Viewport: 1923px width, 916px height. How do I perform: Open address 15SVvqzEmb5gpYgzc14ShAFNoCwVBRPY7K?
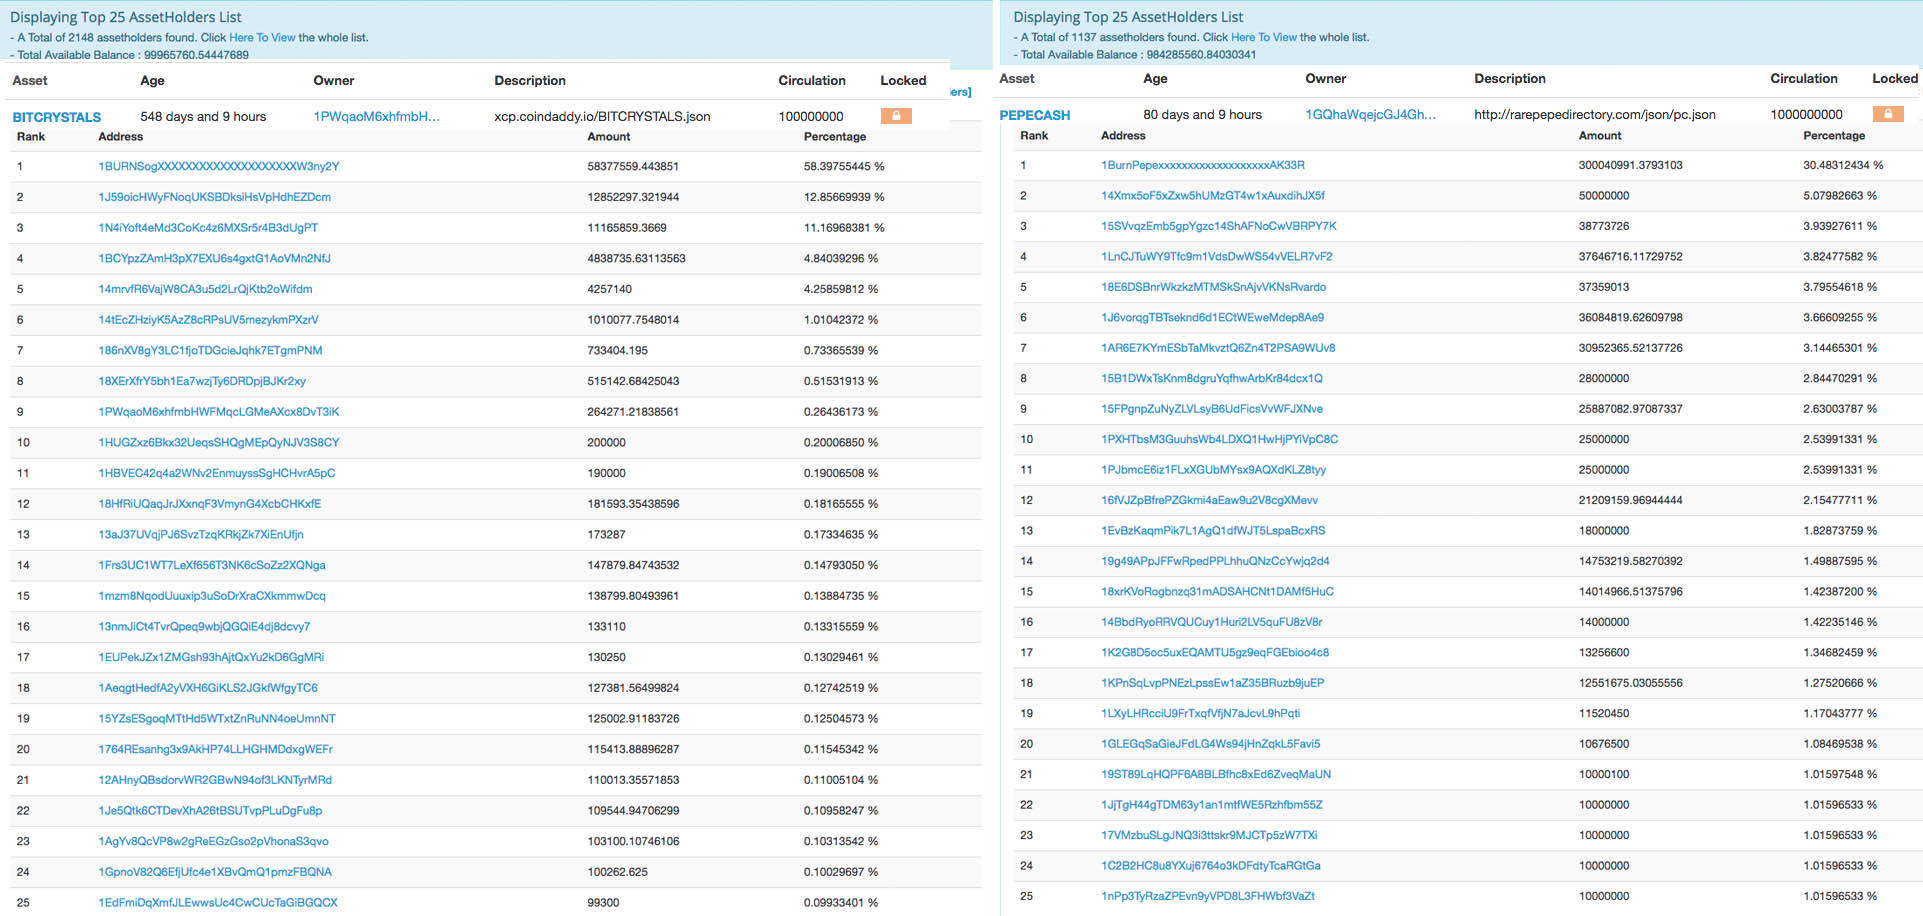(1219, 226)
